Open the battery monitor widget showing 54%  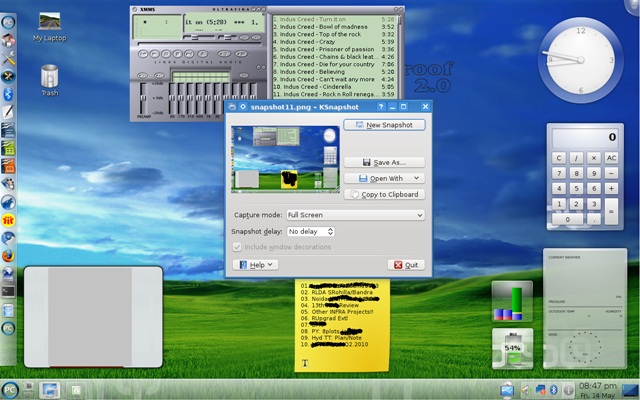coord(510,347)
